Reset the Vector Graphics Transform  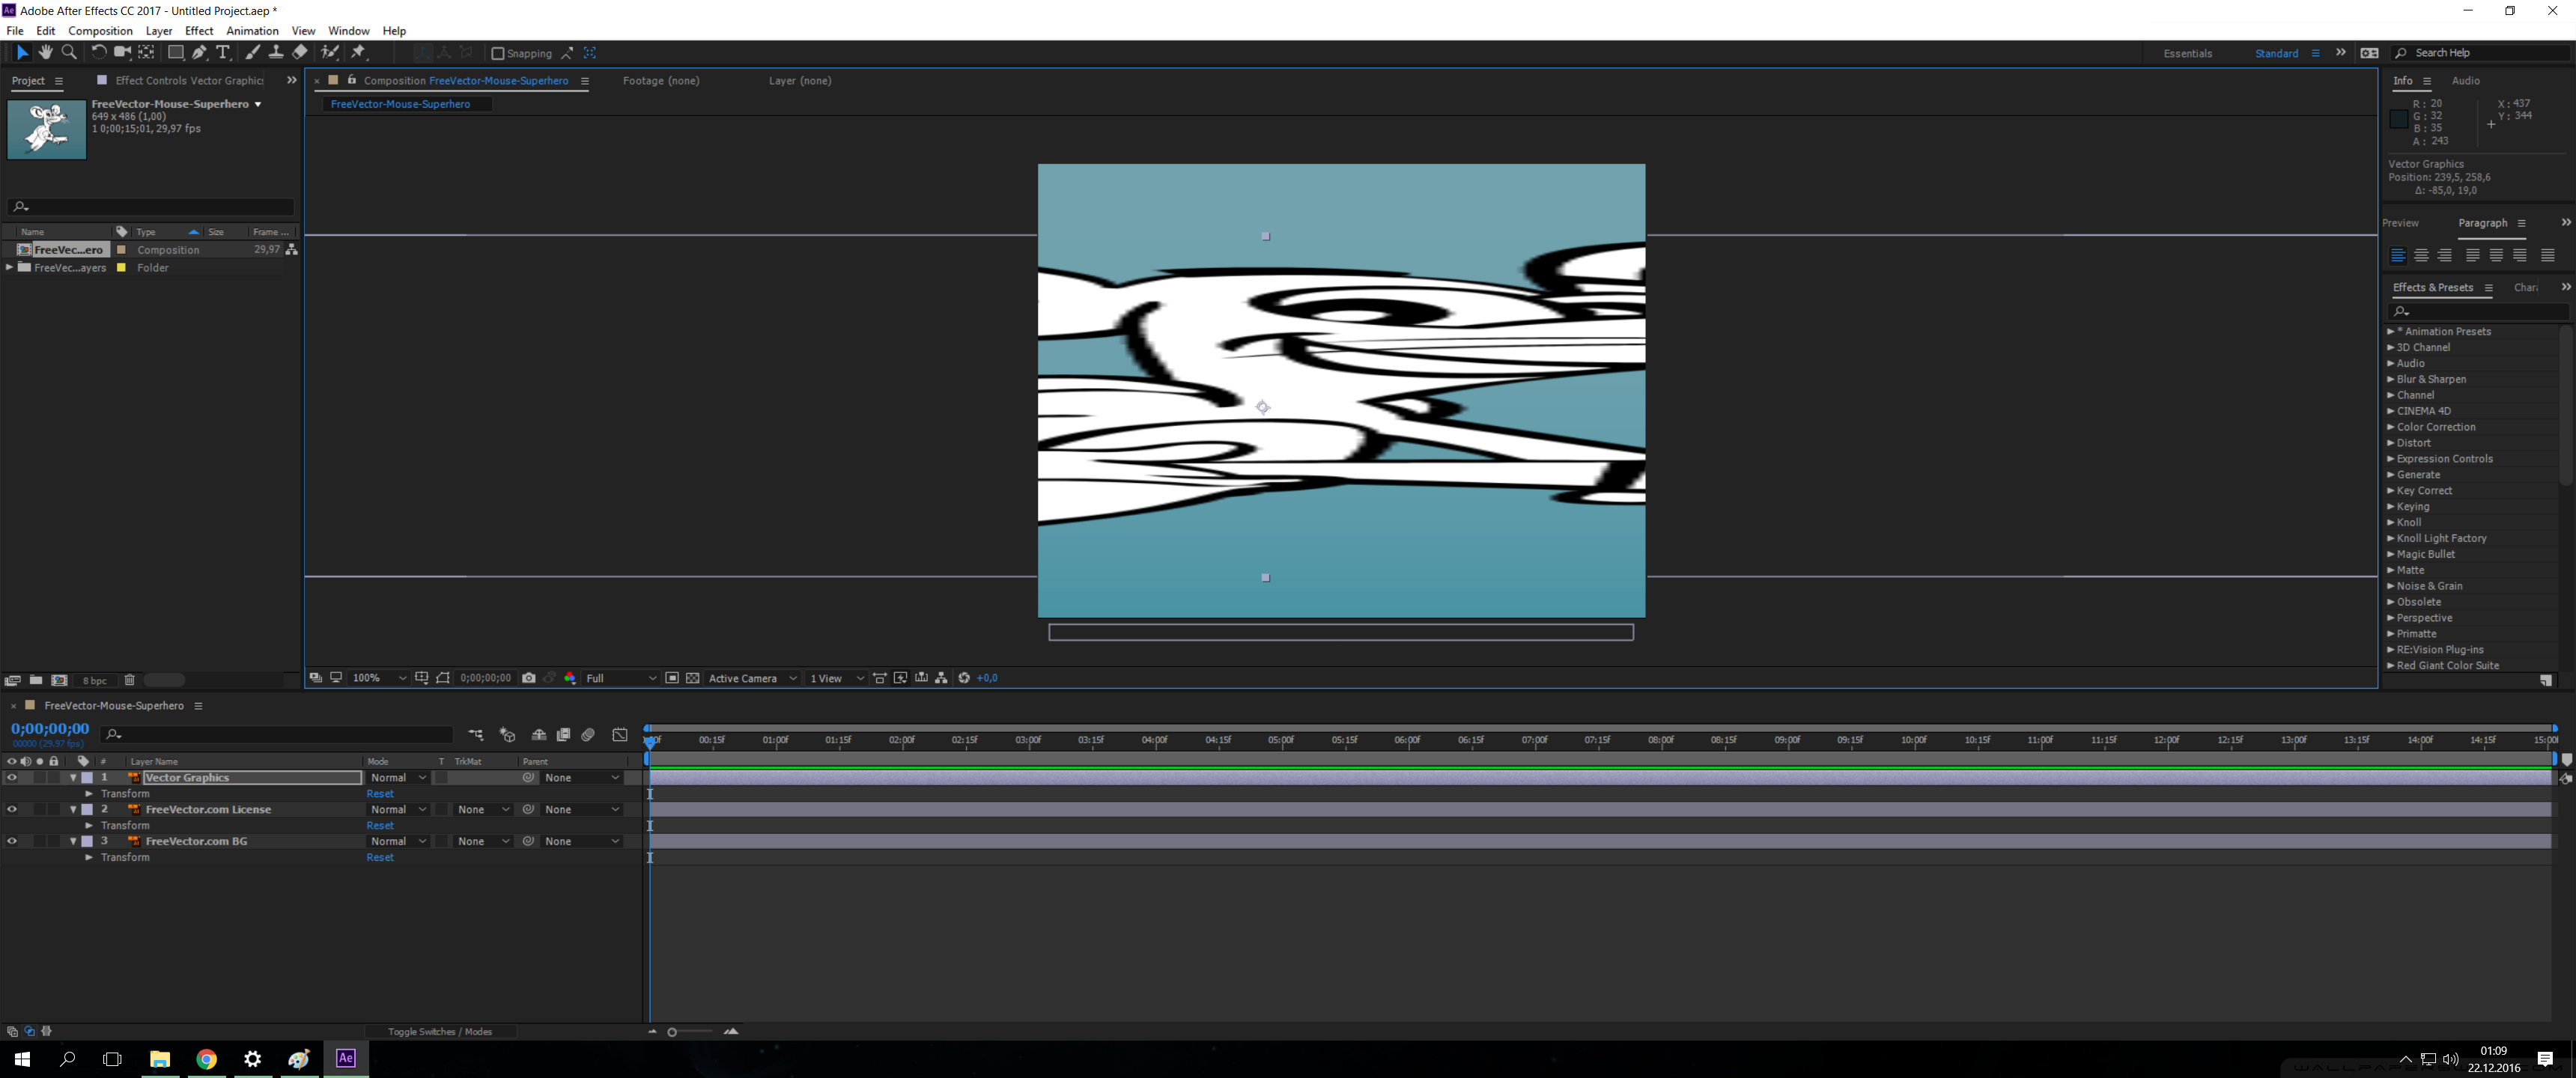click(380, 793)
